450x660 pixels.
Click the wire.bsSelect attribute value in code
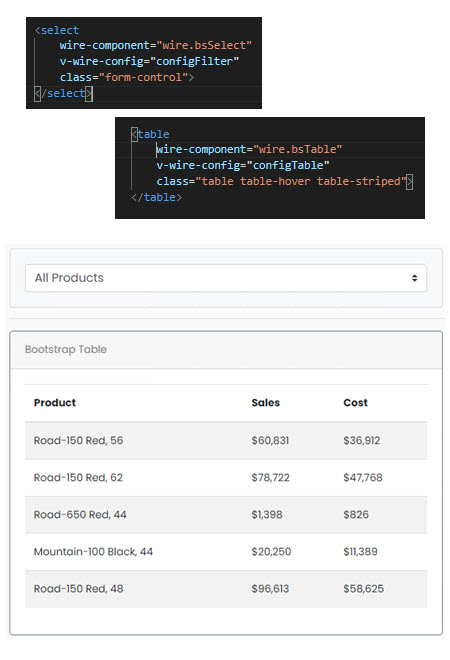[204, 45]
